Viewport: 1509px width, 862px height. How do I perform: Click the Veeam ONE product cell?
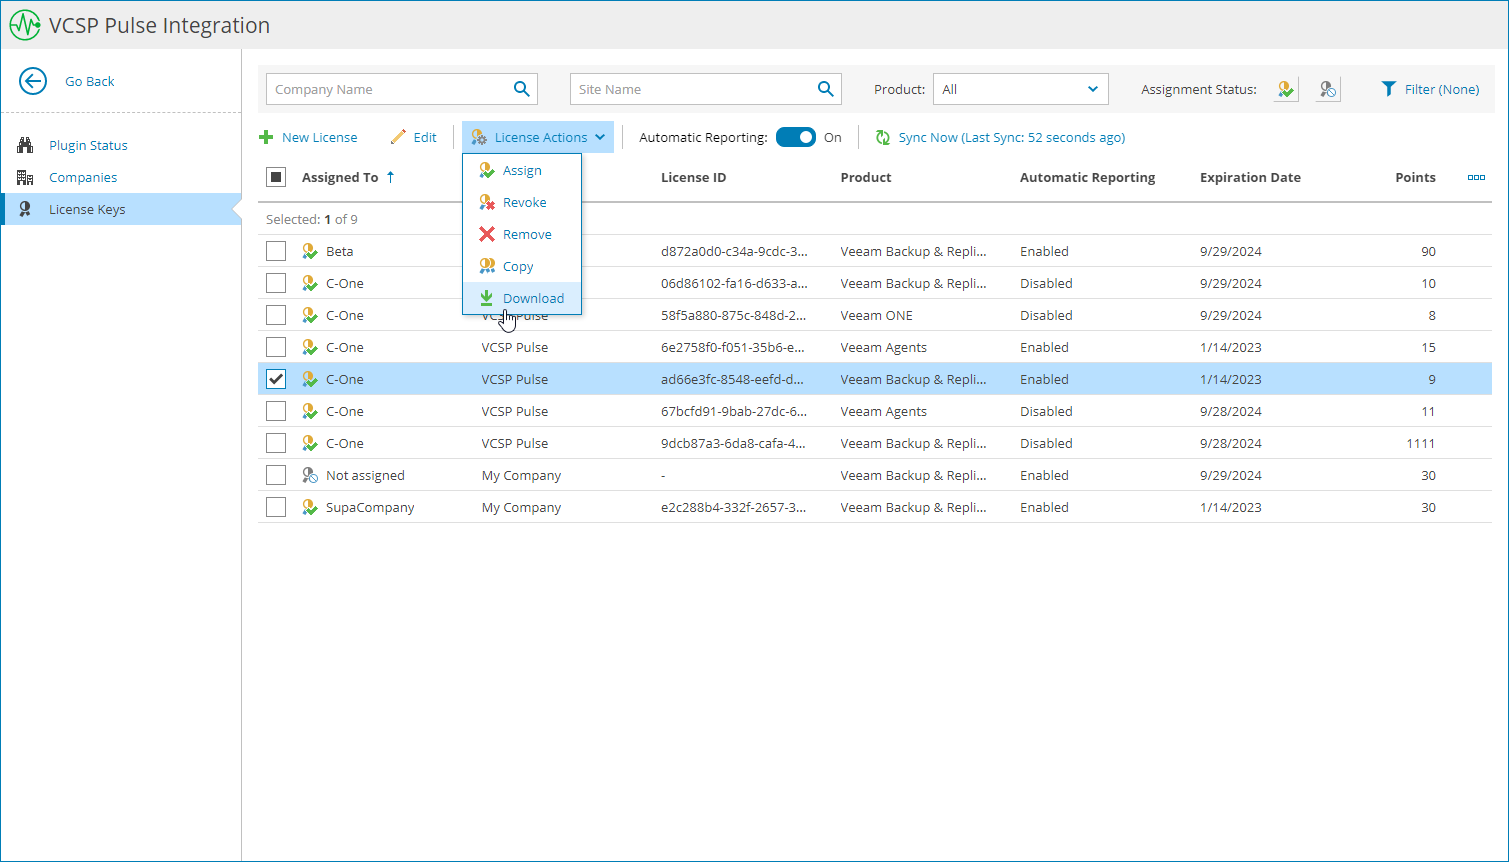pyautogui.click(x=877, y=315)
